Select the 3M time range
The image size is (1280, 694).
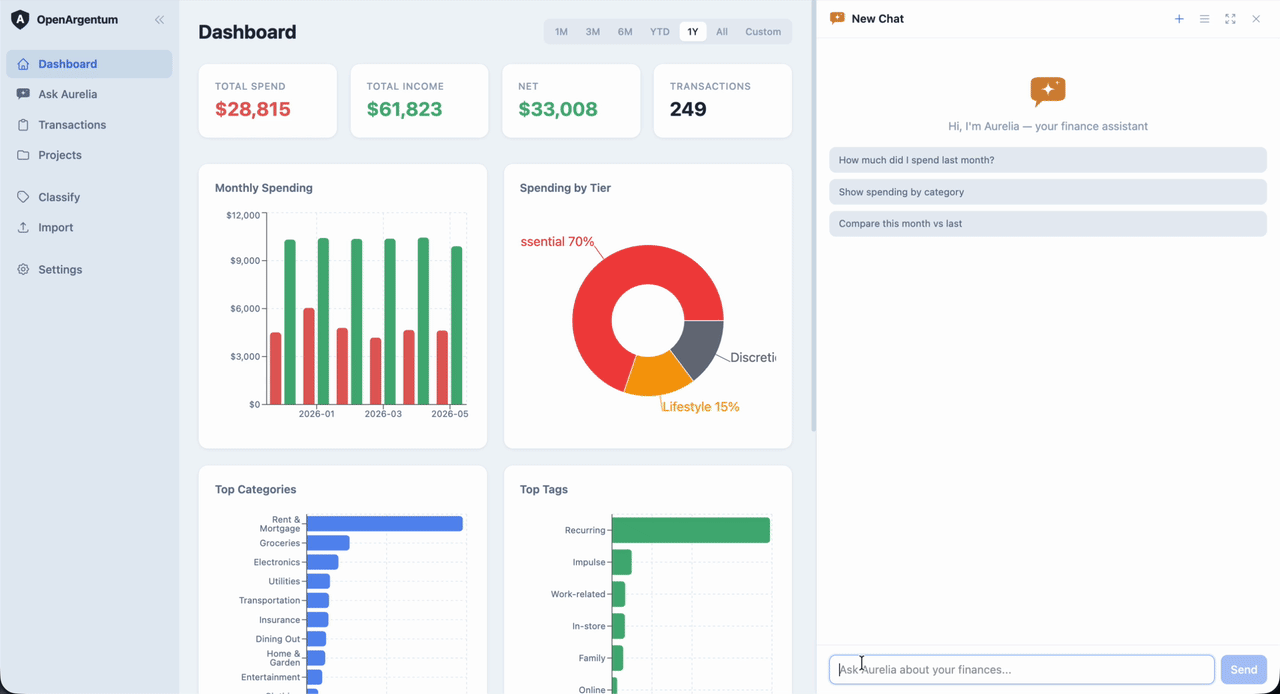click(x=593, y=32)
